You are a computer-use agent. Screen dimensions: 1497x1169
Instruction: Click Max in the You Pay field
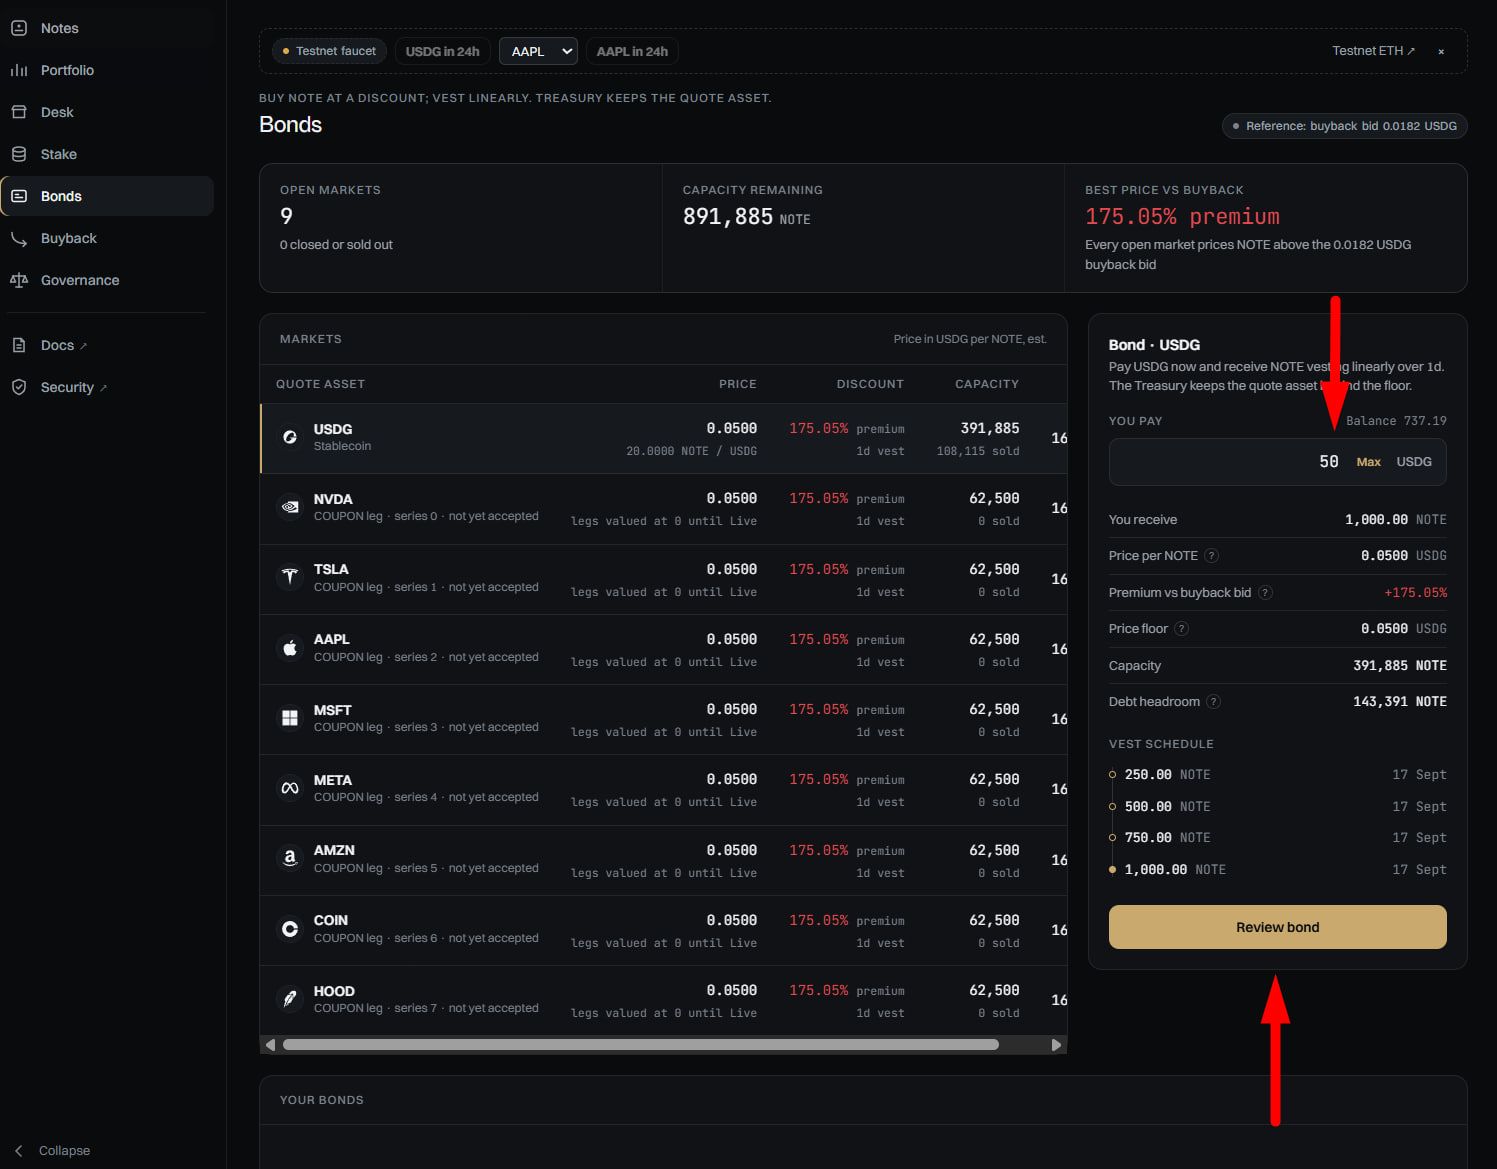tap(1368, 462)
